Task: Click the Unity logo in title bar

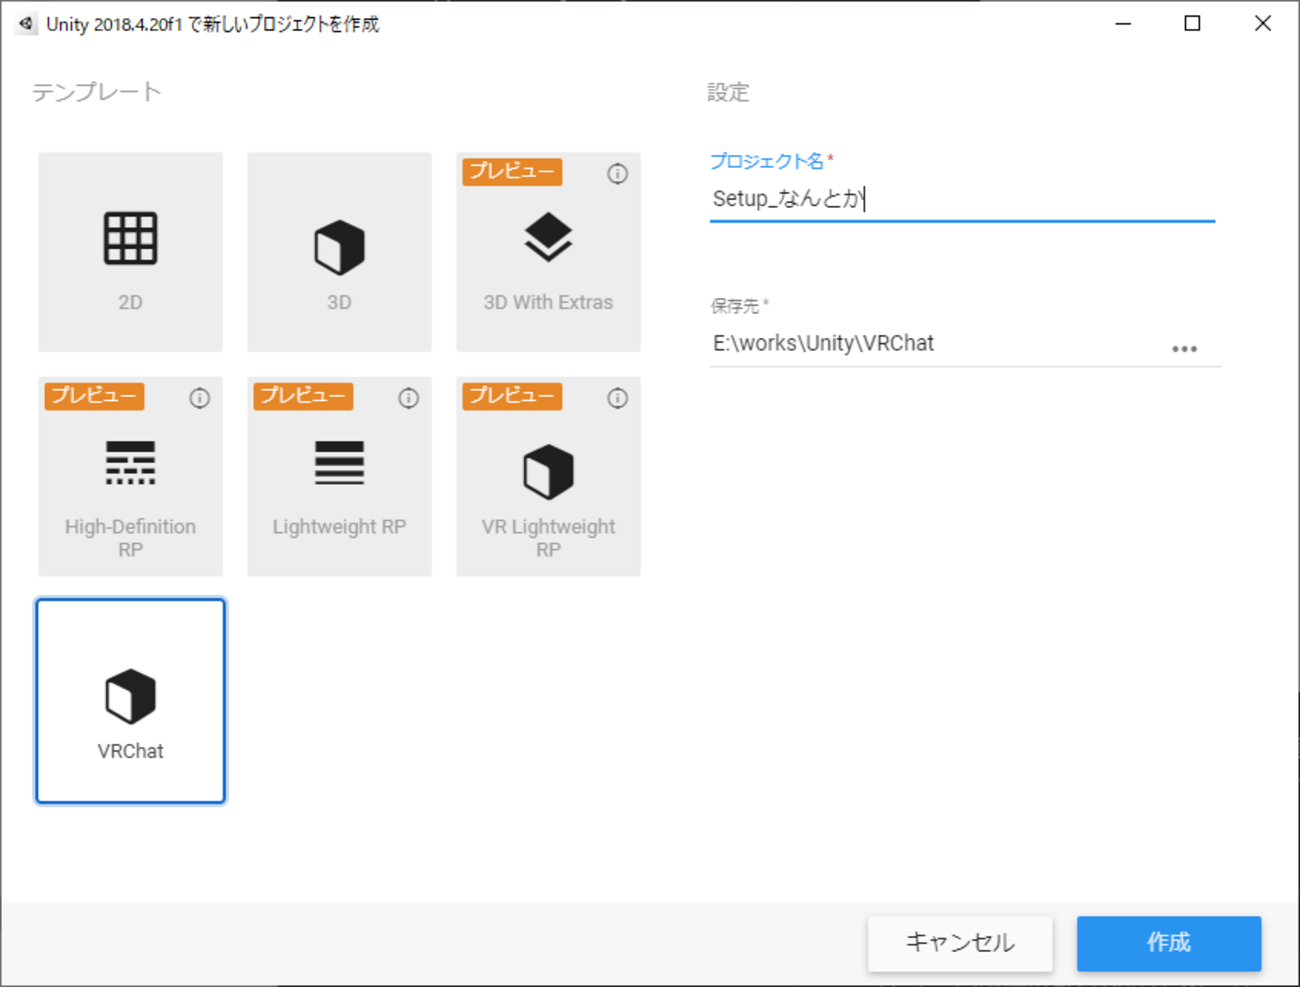Action: coord(26,23)
